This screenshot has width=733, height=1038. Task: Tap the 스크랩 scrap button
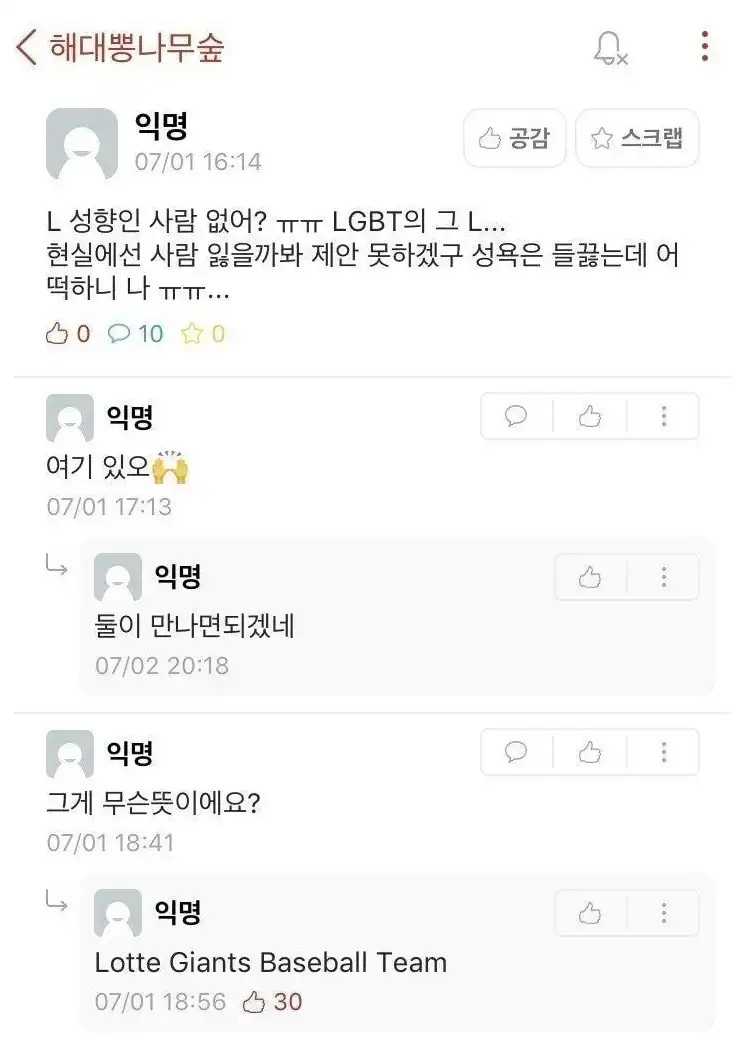[637, 138]
